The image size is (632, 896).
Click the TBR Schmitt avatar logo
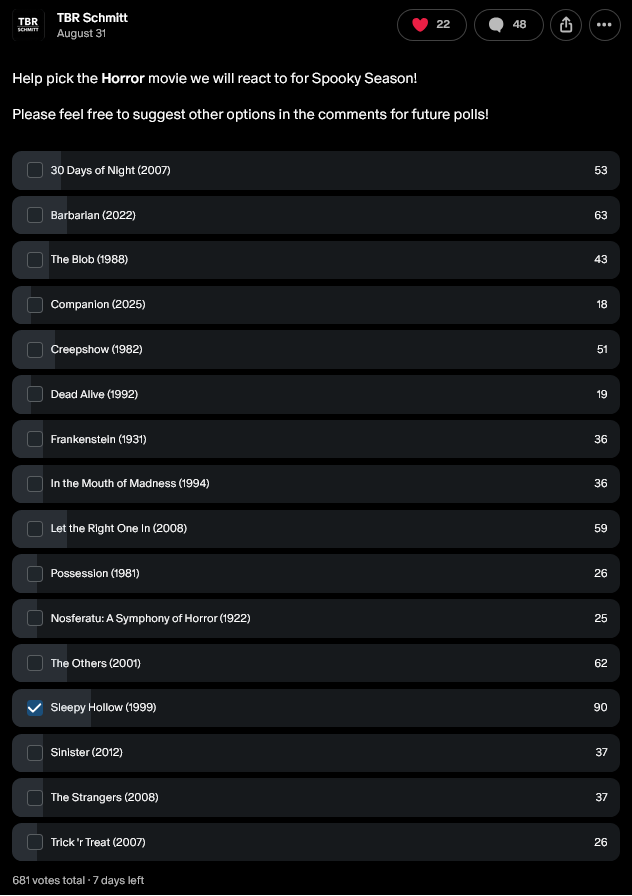[x=28, y=25]
